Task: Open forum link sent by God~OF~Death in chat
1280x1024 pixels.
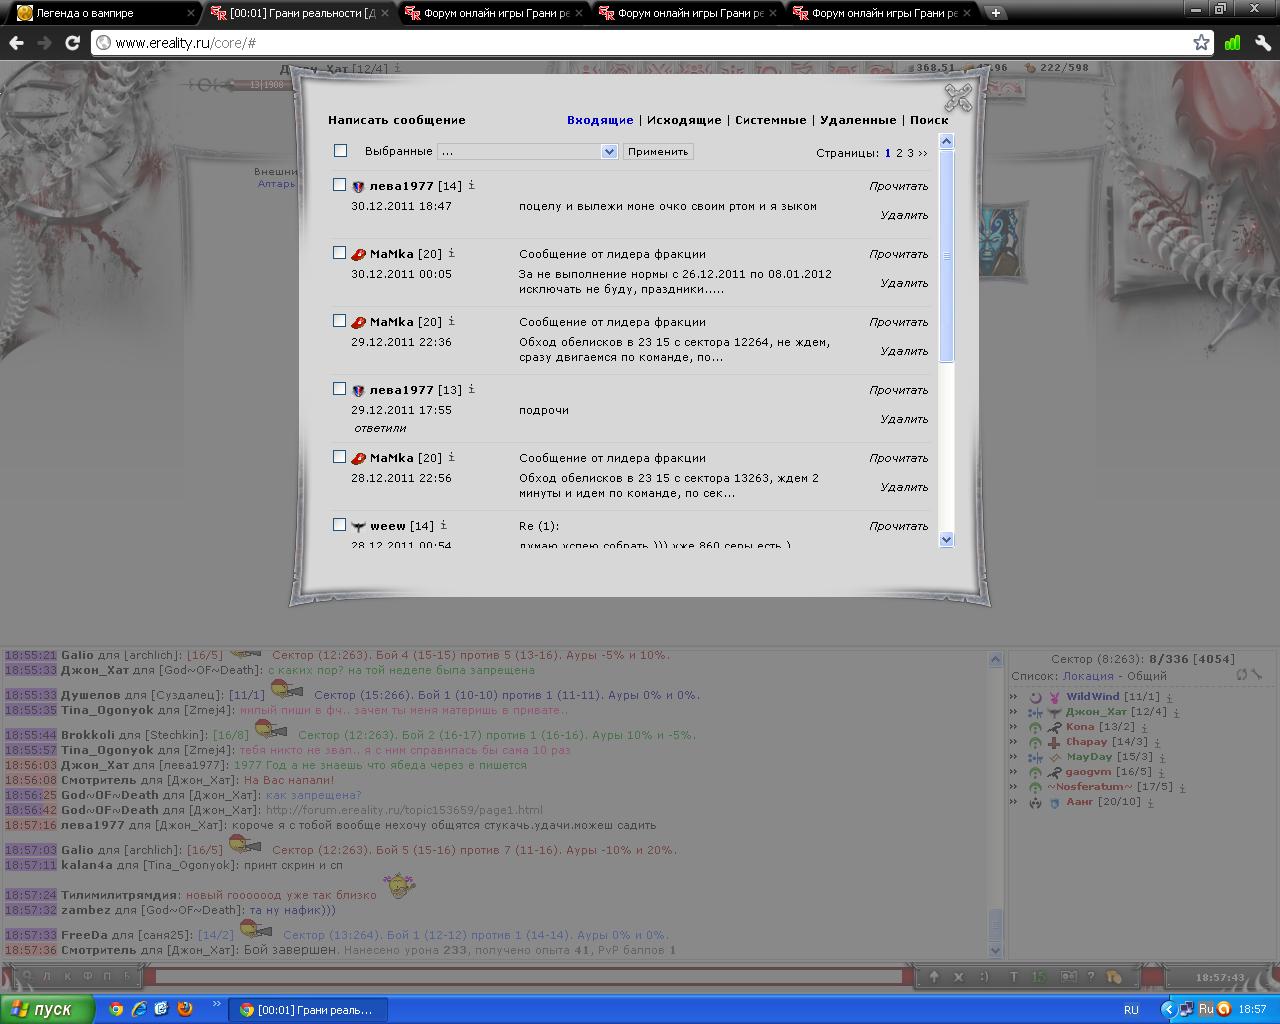Action: point(404,810)
